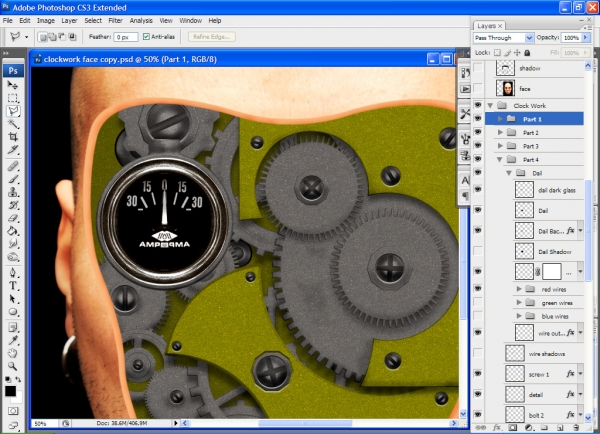Image resolution: width=600 pixels, height=434 pixels.
Task: Select the Sponge tool
Action: [13, 256]
